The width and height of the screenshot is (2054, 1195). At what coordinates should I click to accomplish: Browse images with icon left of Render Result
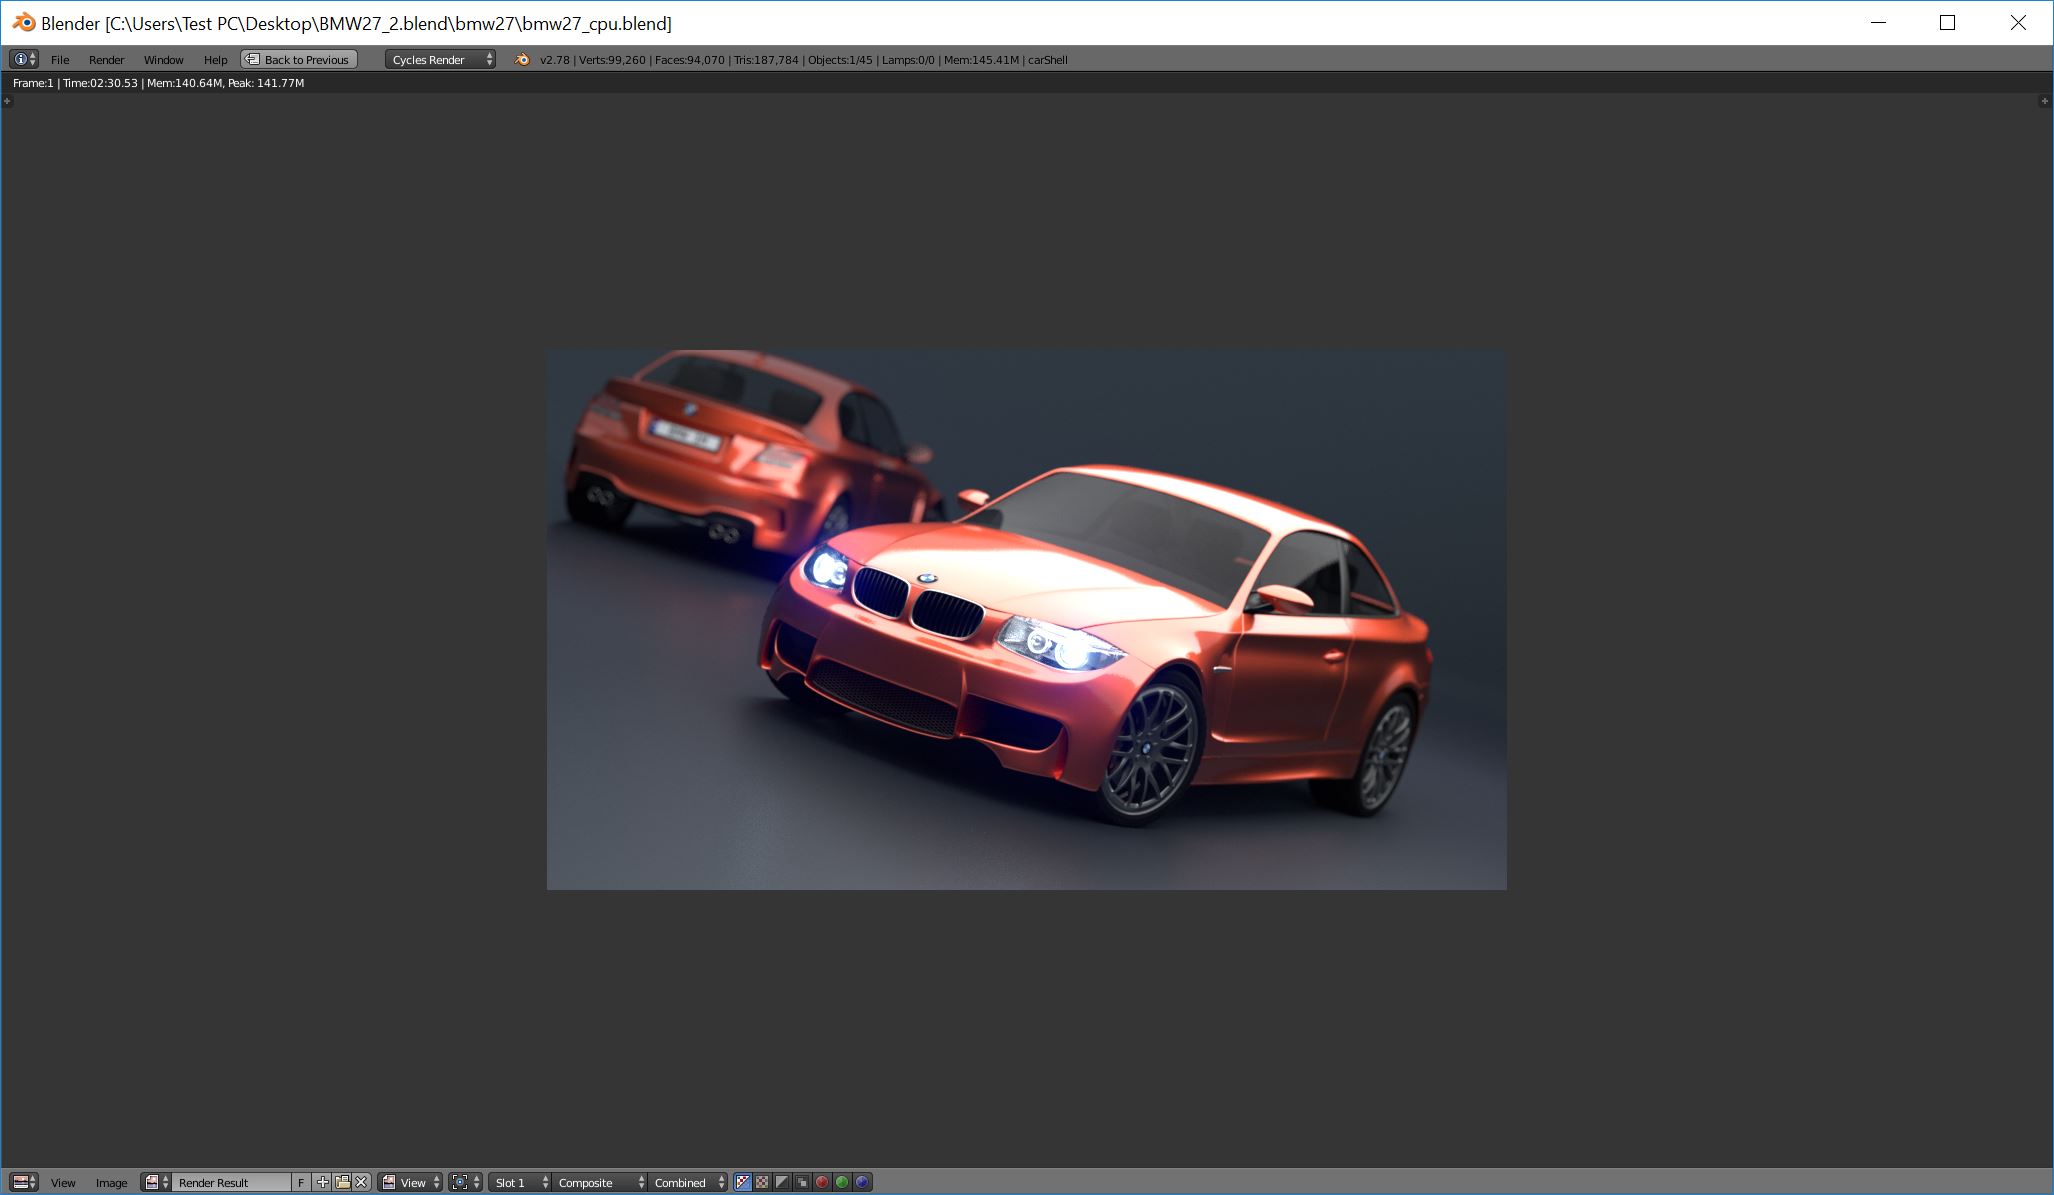[155, 1182]
